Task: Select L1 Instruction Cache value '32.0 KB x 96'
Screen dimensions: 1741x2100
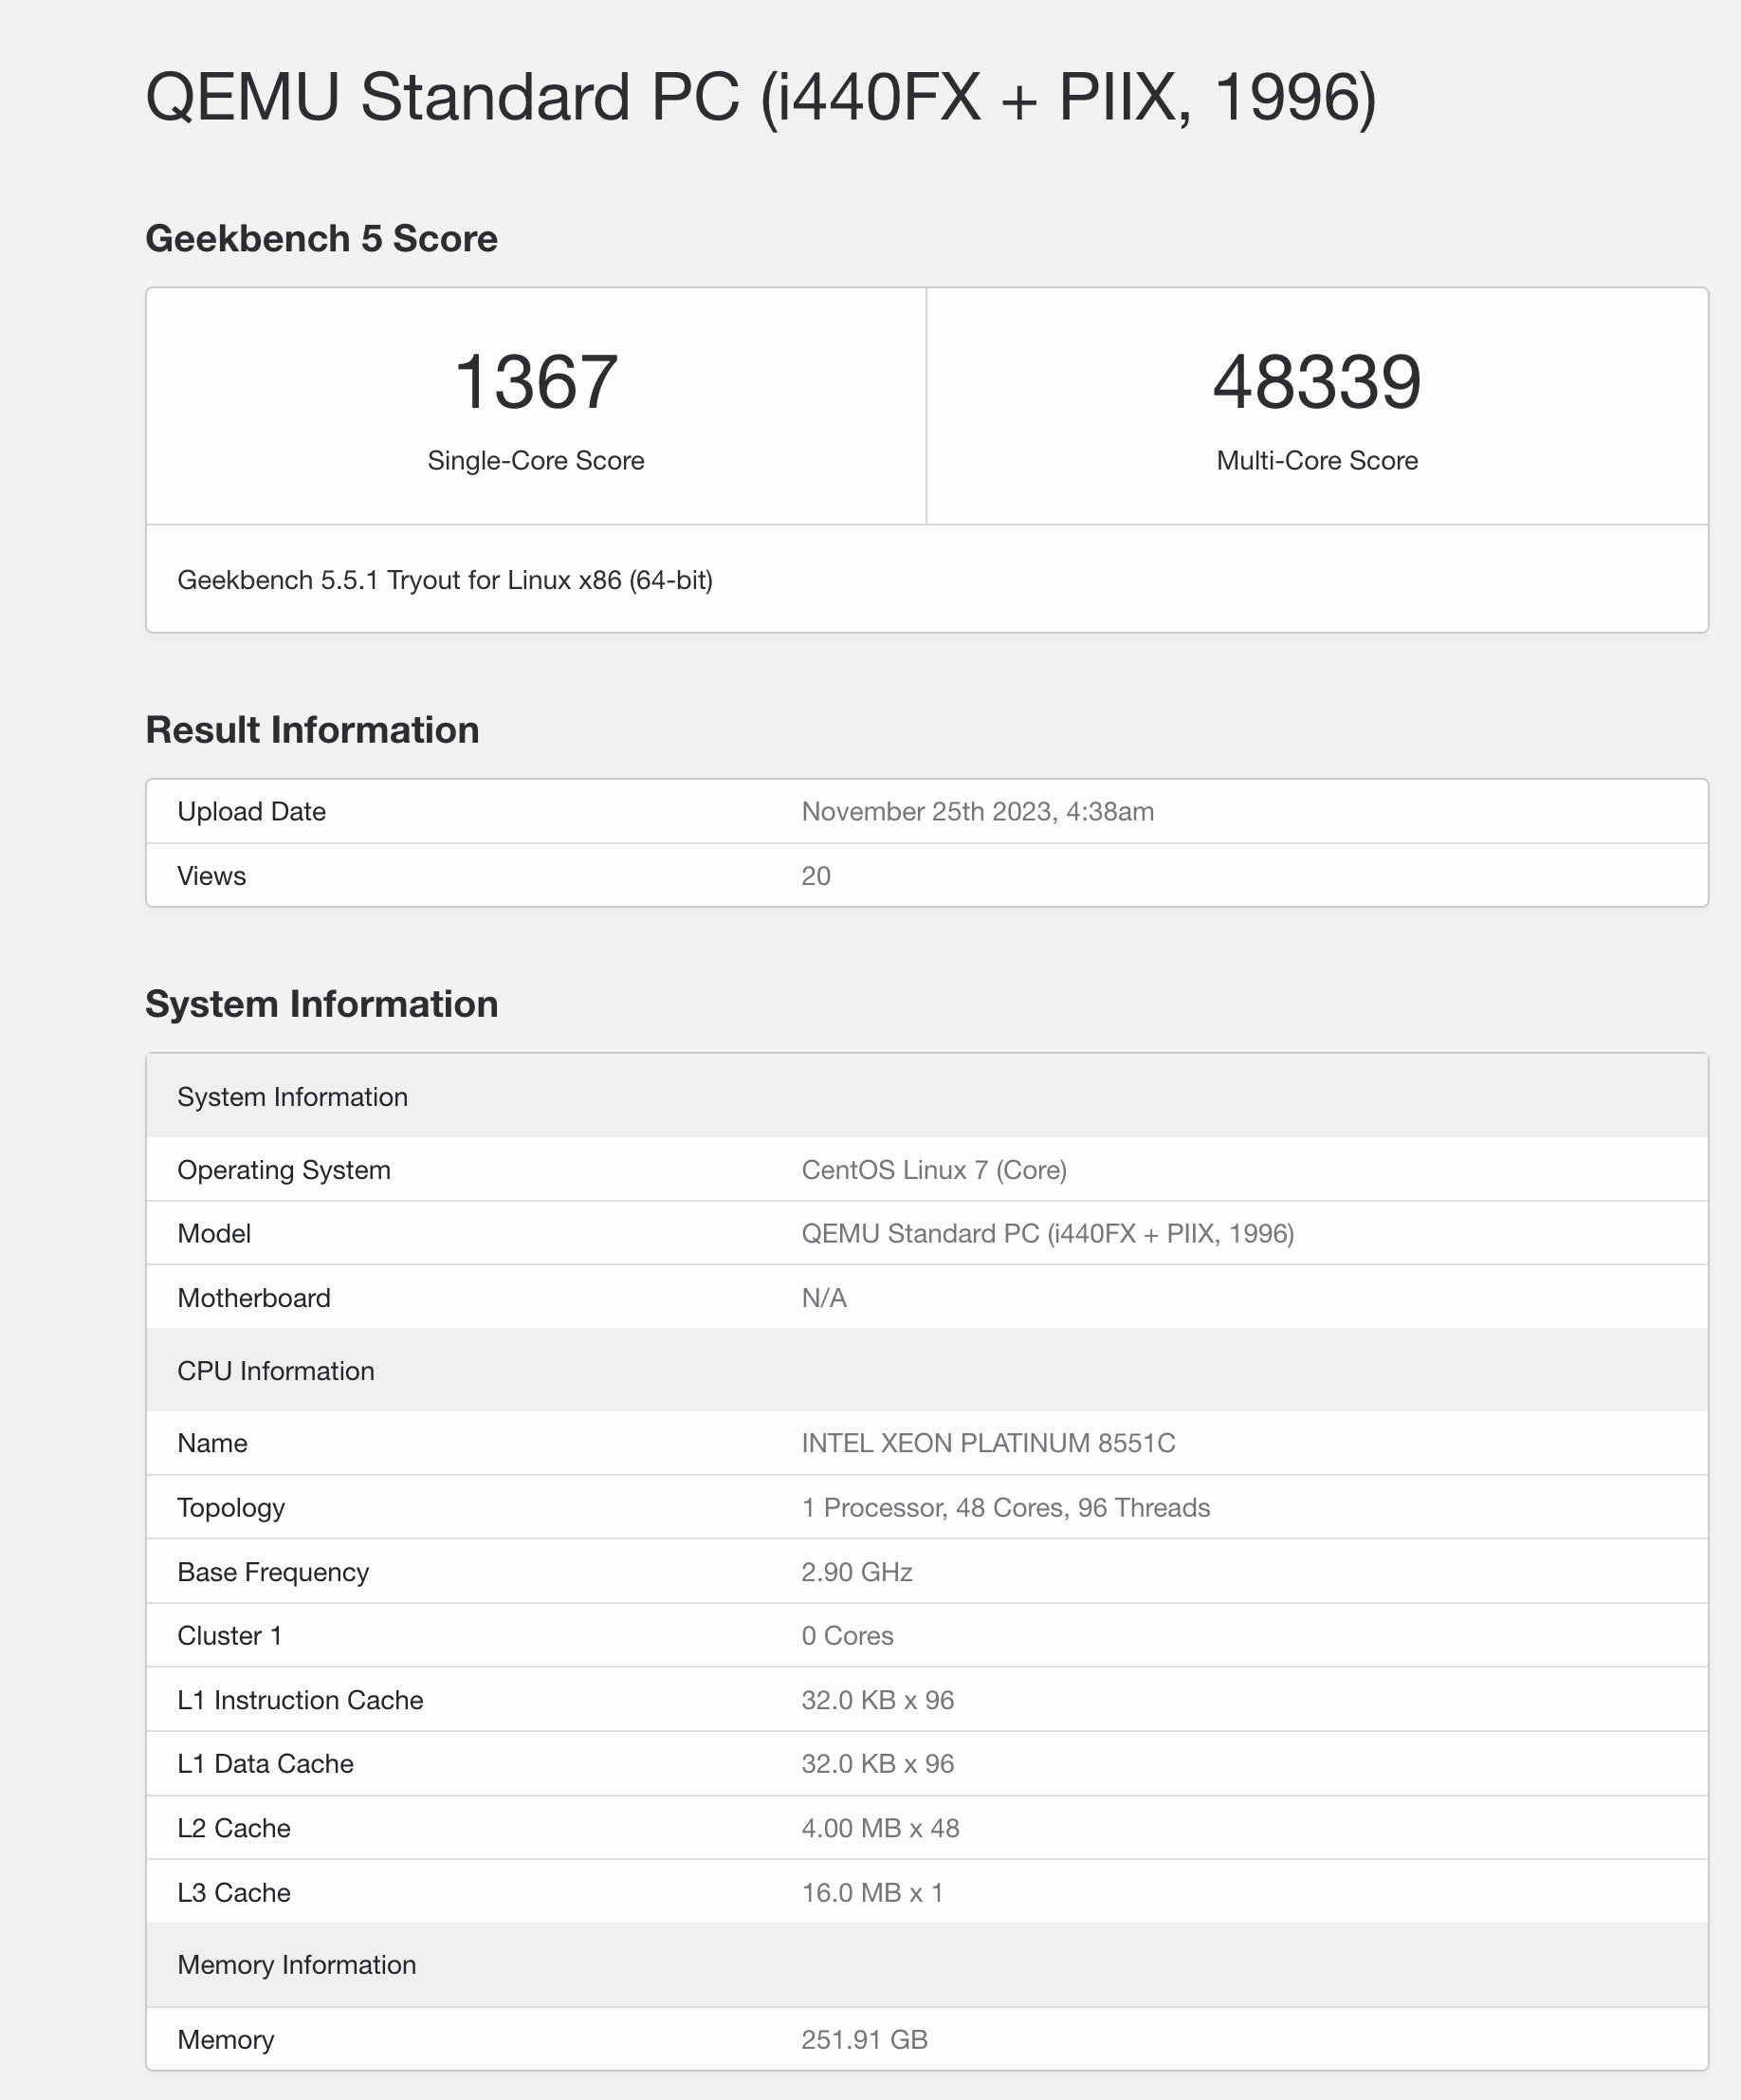Action: coord(878,1700)
